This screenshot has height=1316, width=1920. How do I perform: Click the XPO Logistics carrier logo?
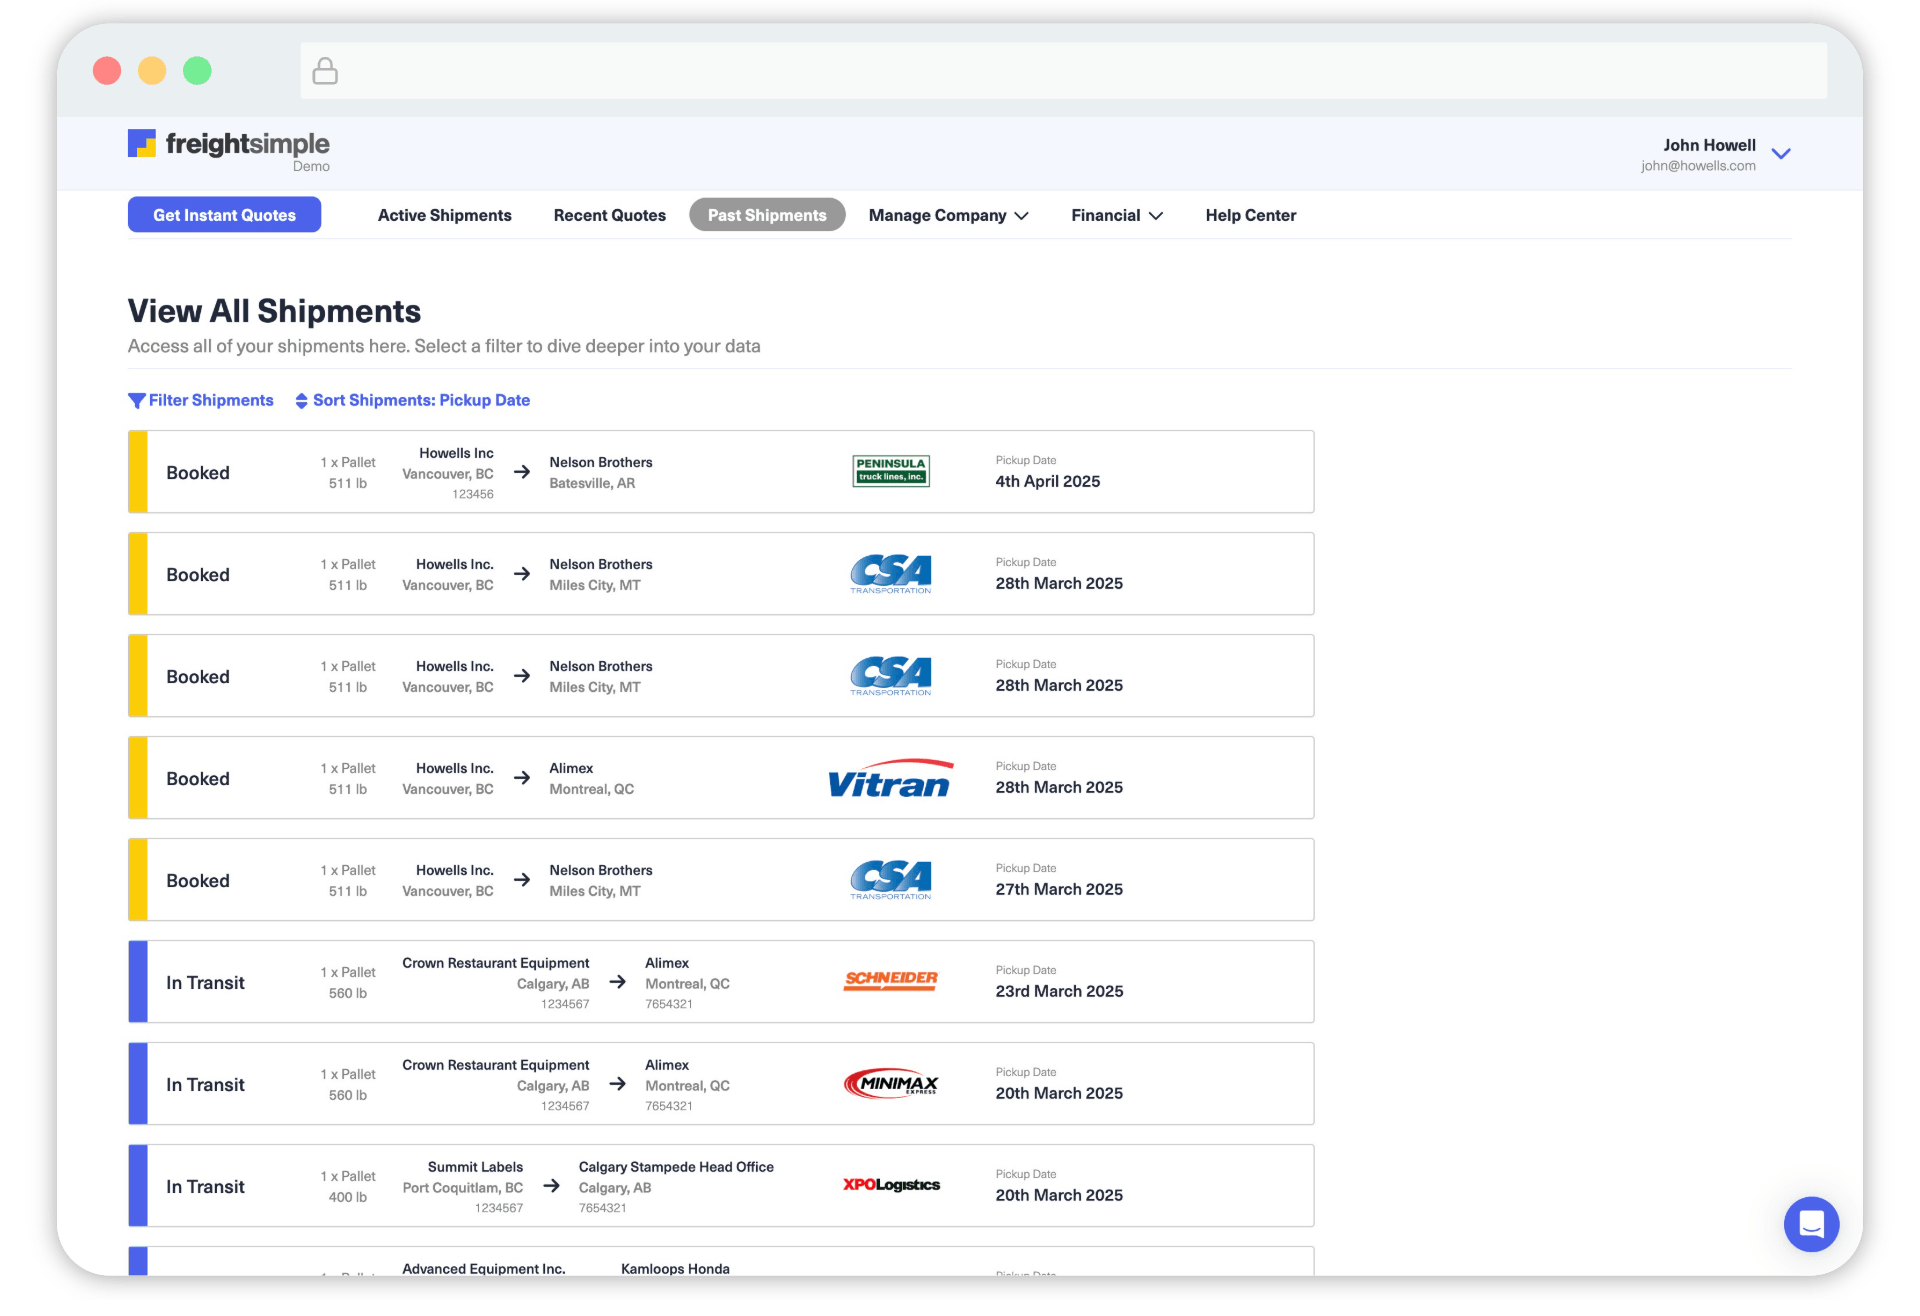890,1185
